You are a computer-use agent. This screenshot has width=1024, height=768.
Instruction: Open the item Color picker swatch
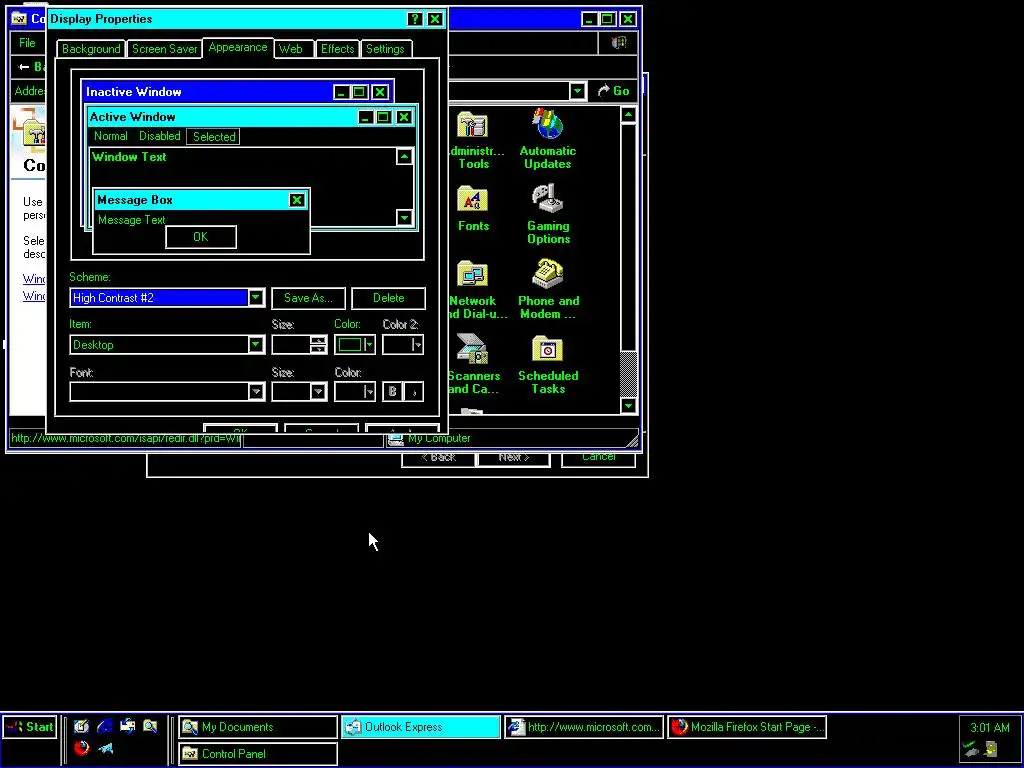[355, 345]
